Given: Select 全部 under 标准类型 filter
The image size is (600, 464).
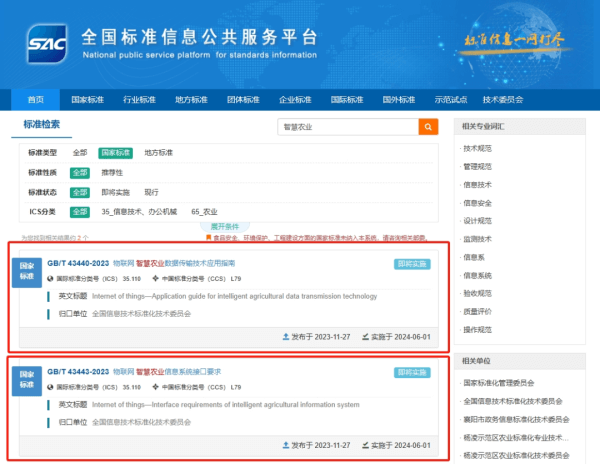Looking at the screenshot, I should pos(80,153).
